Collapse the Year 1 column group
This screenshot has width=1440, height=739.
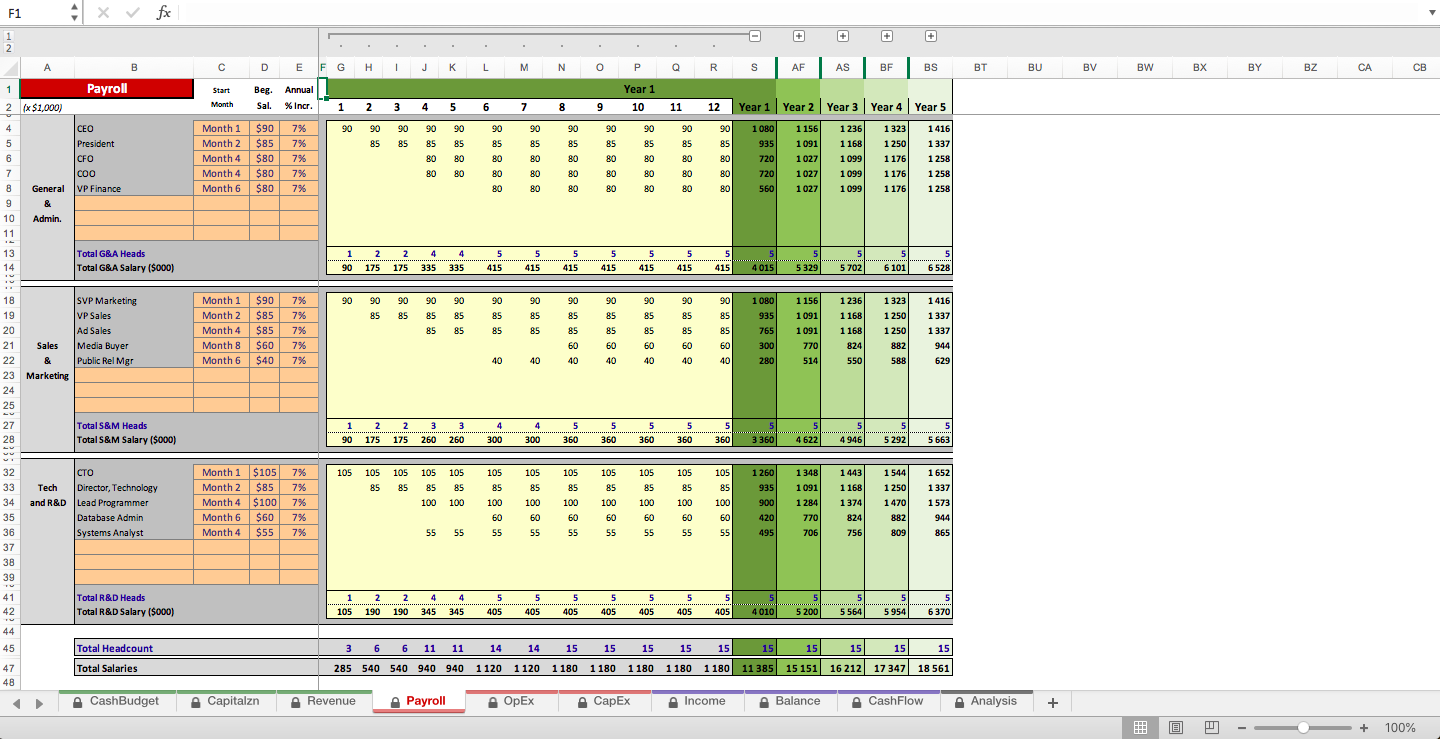point(755,36)
